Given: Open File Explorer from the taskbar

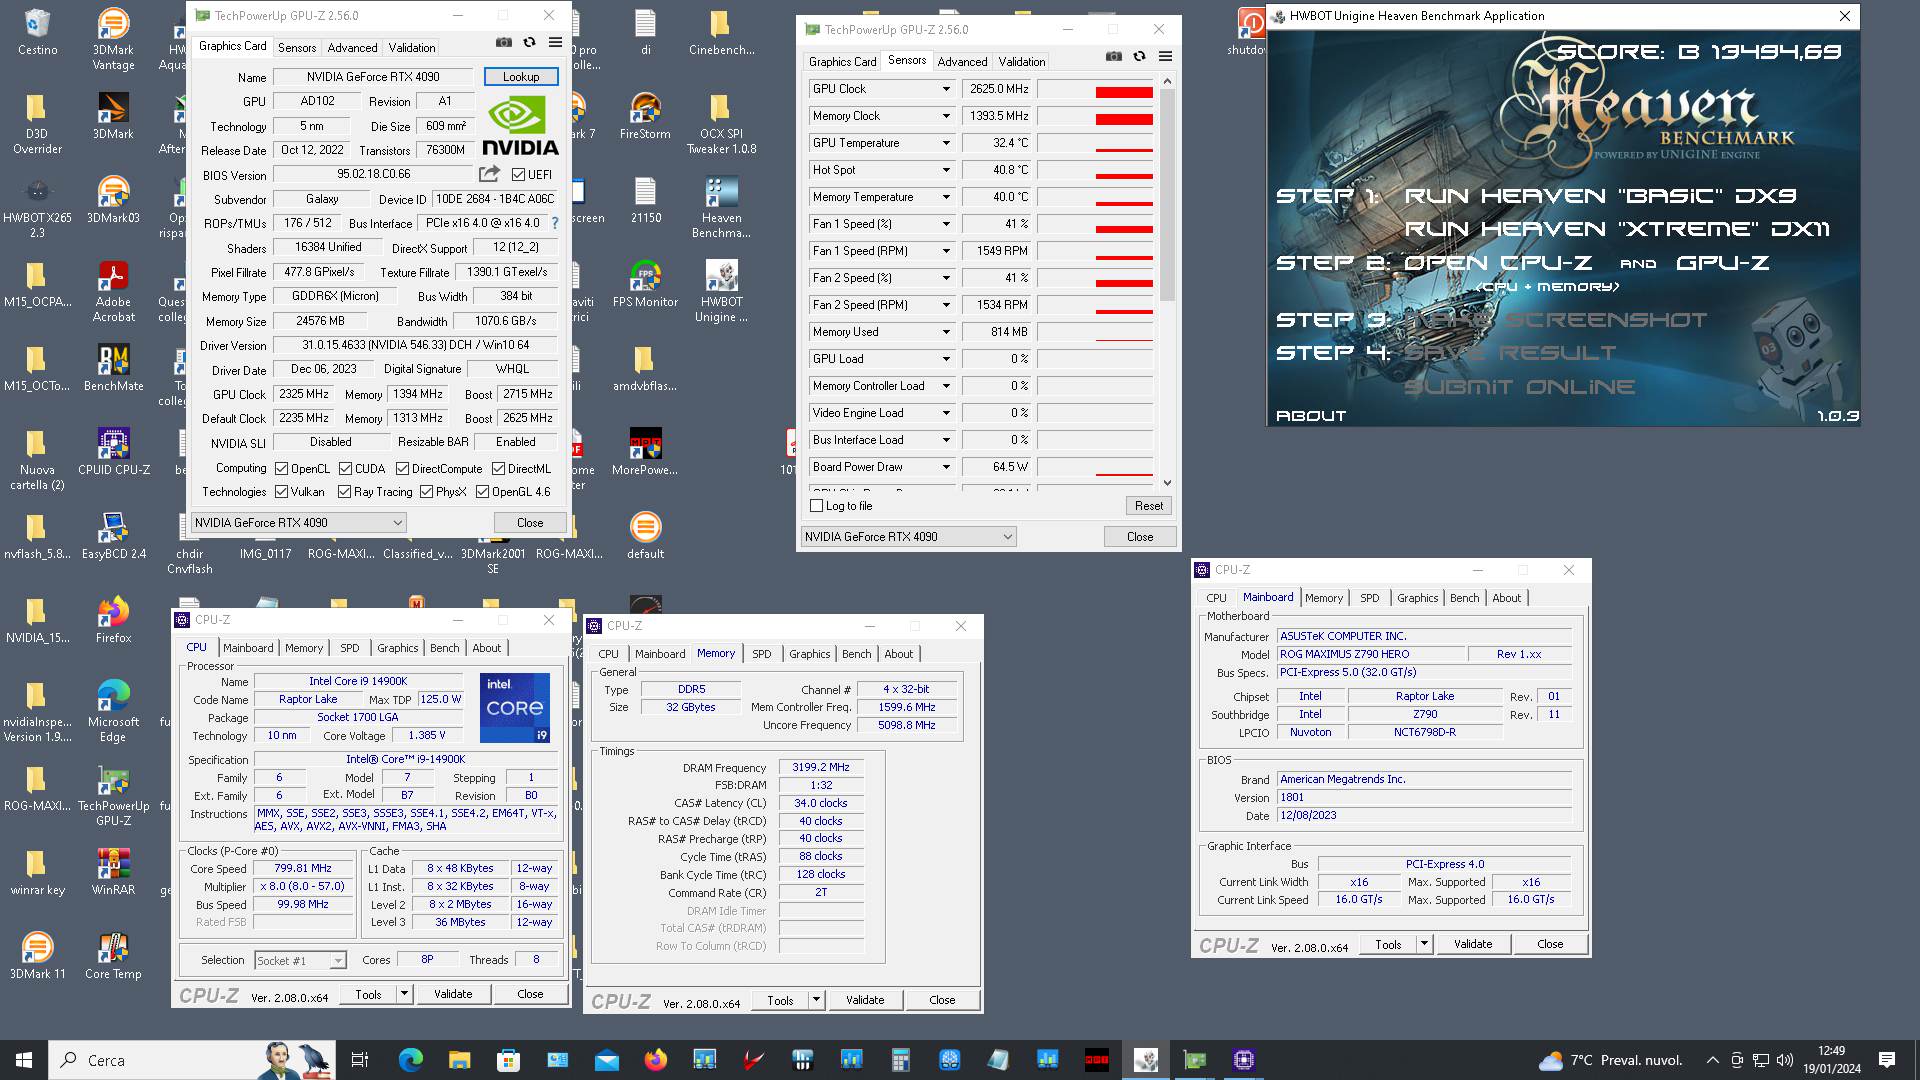Looking at the screenshot, I should tap(459, 1060).
